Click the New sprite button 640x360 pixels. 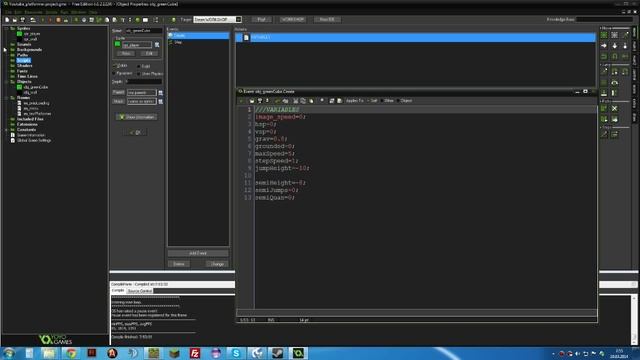(x=126, y=53)
